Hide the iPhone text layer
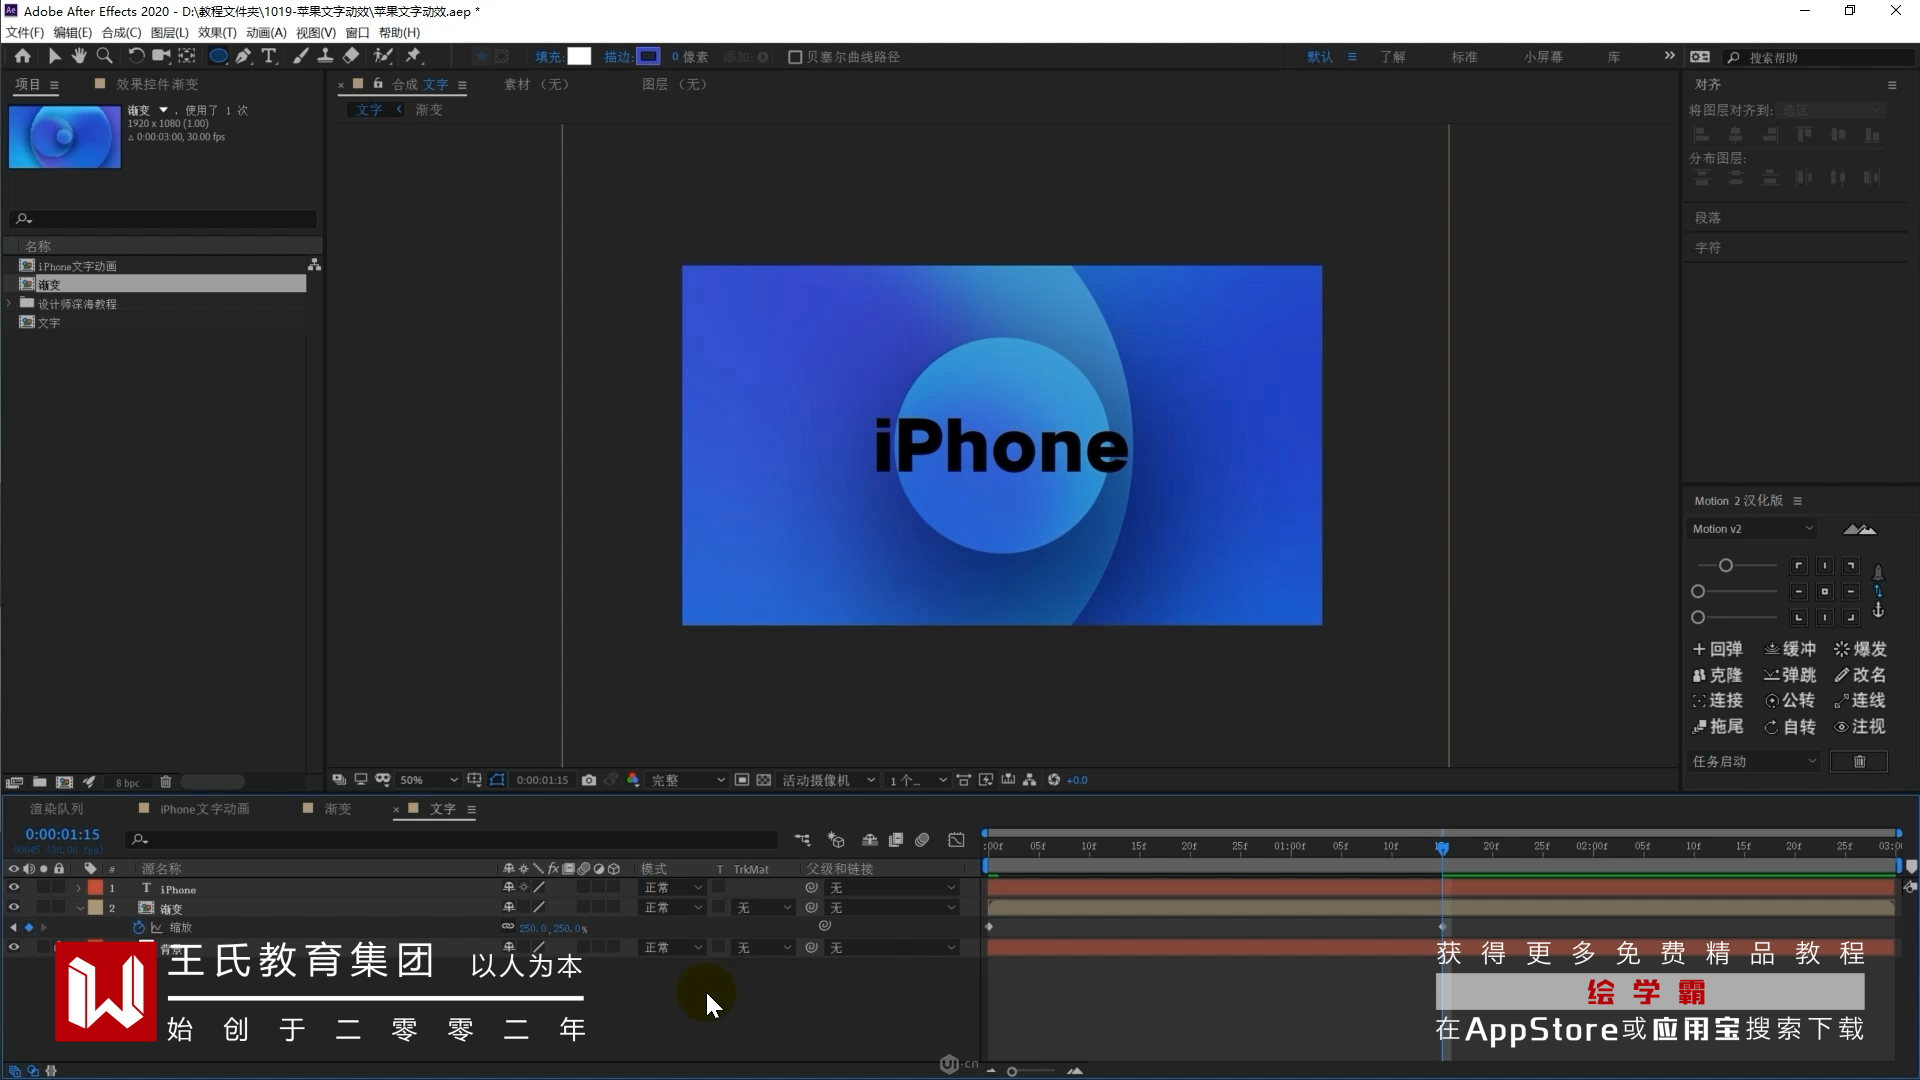The height and width of the screenshot is (1080, 1920). coord(14,888)
